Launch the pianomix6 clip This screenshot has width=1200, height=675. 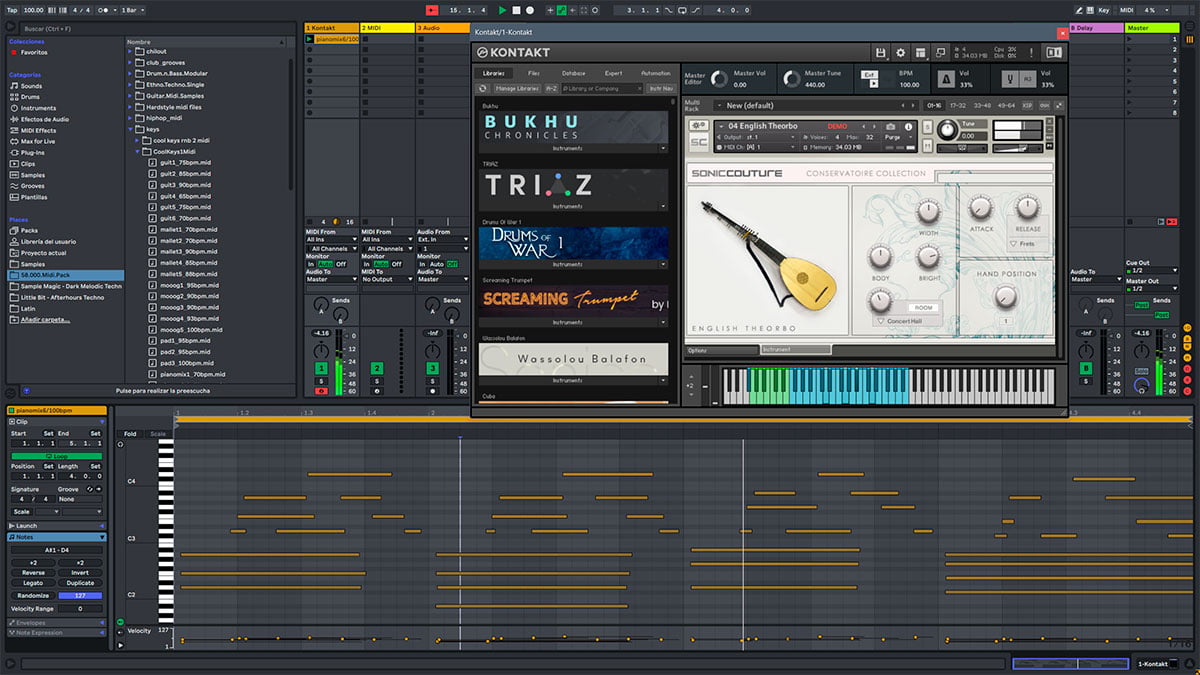(x=309, y=38)
